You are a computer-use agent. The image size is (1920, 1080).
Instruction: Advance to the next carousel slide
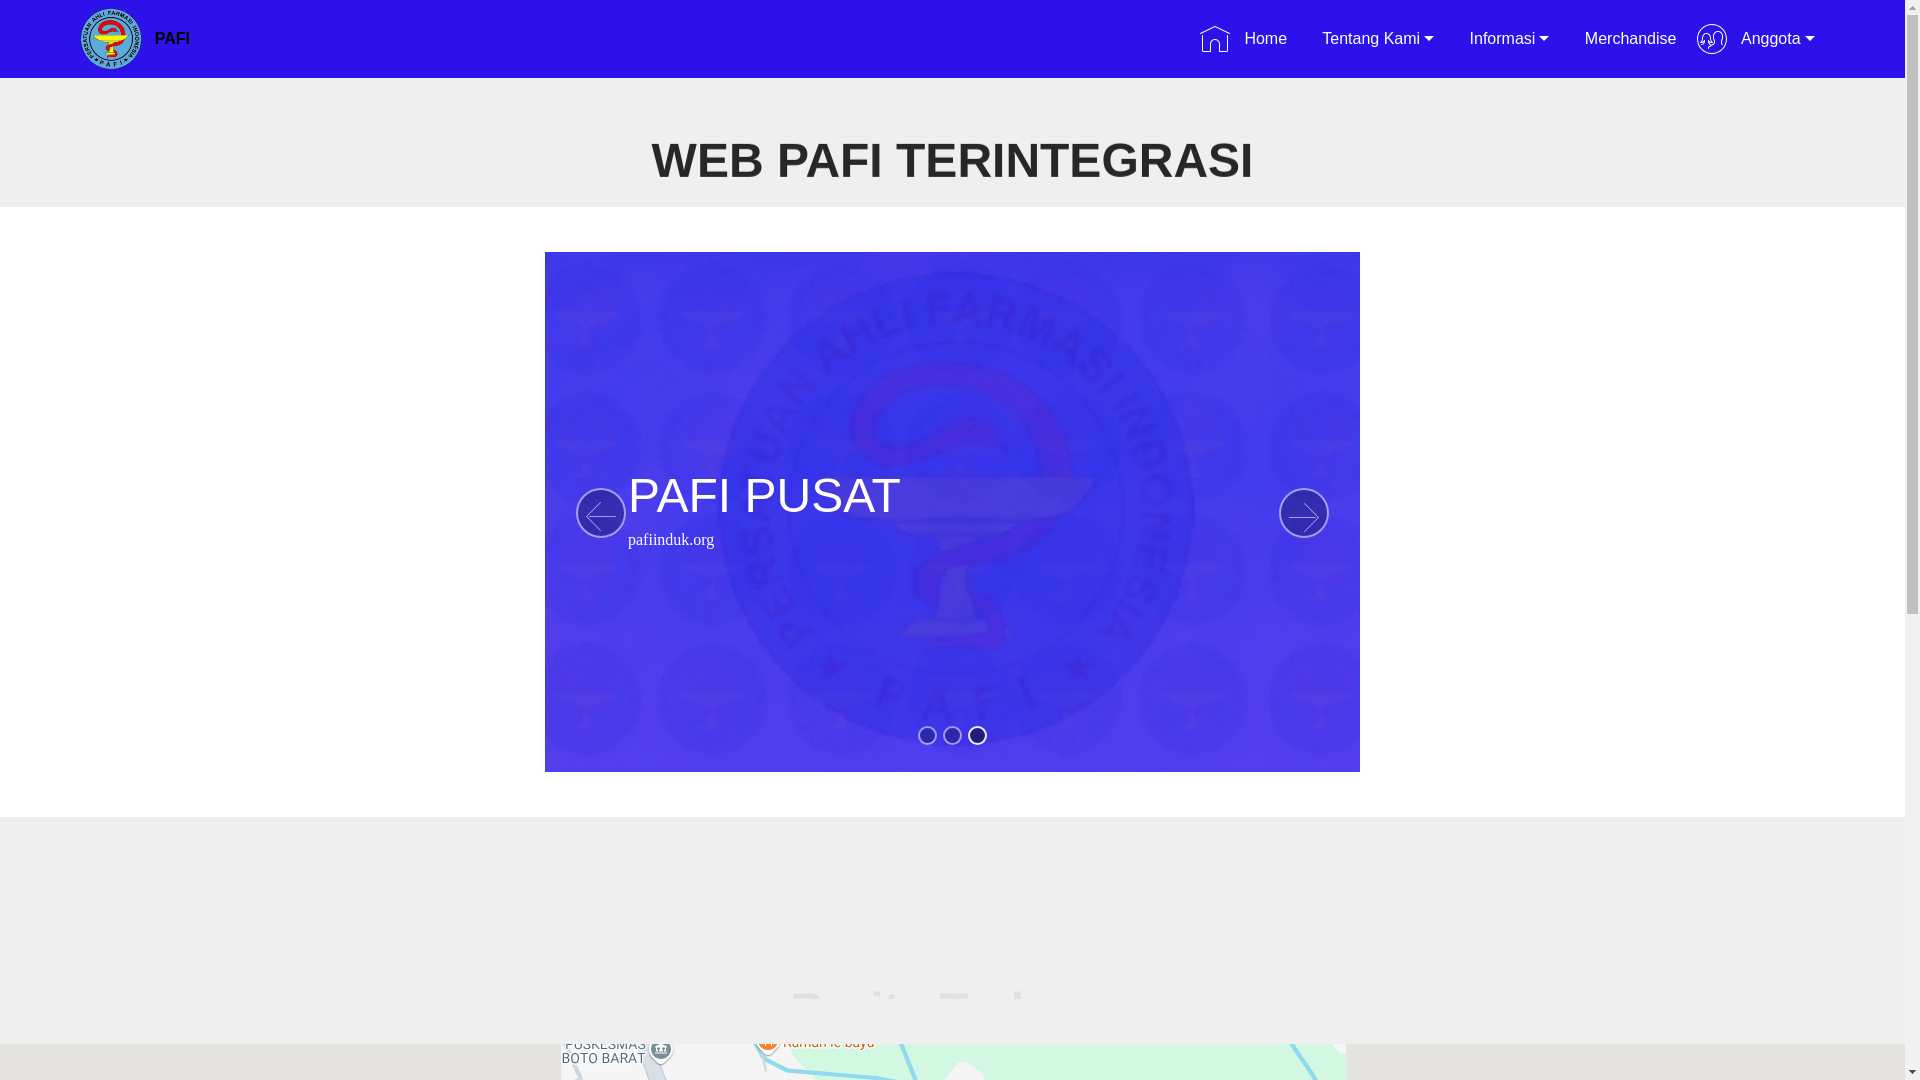click(1304, 513)
